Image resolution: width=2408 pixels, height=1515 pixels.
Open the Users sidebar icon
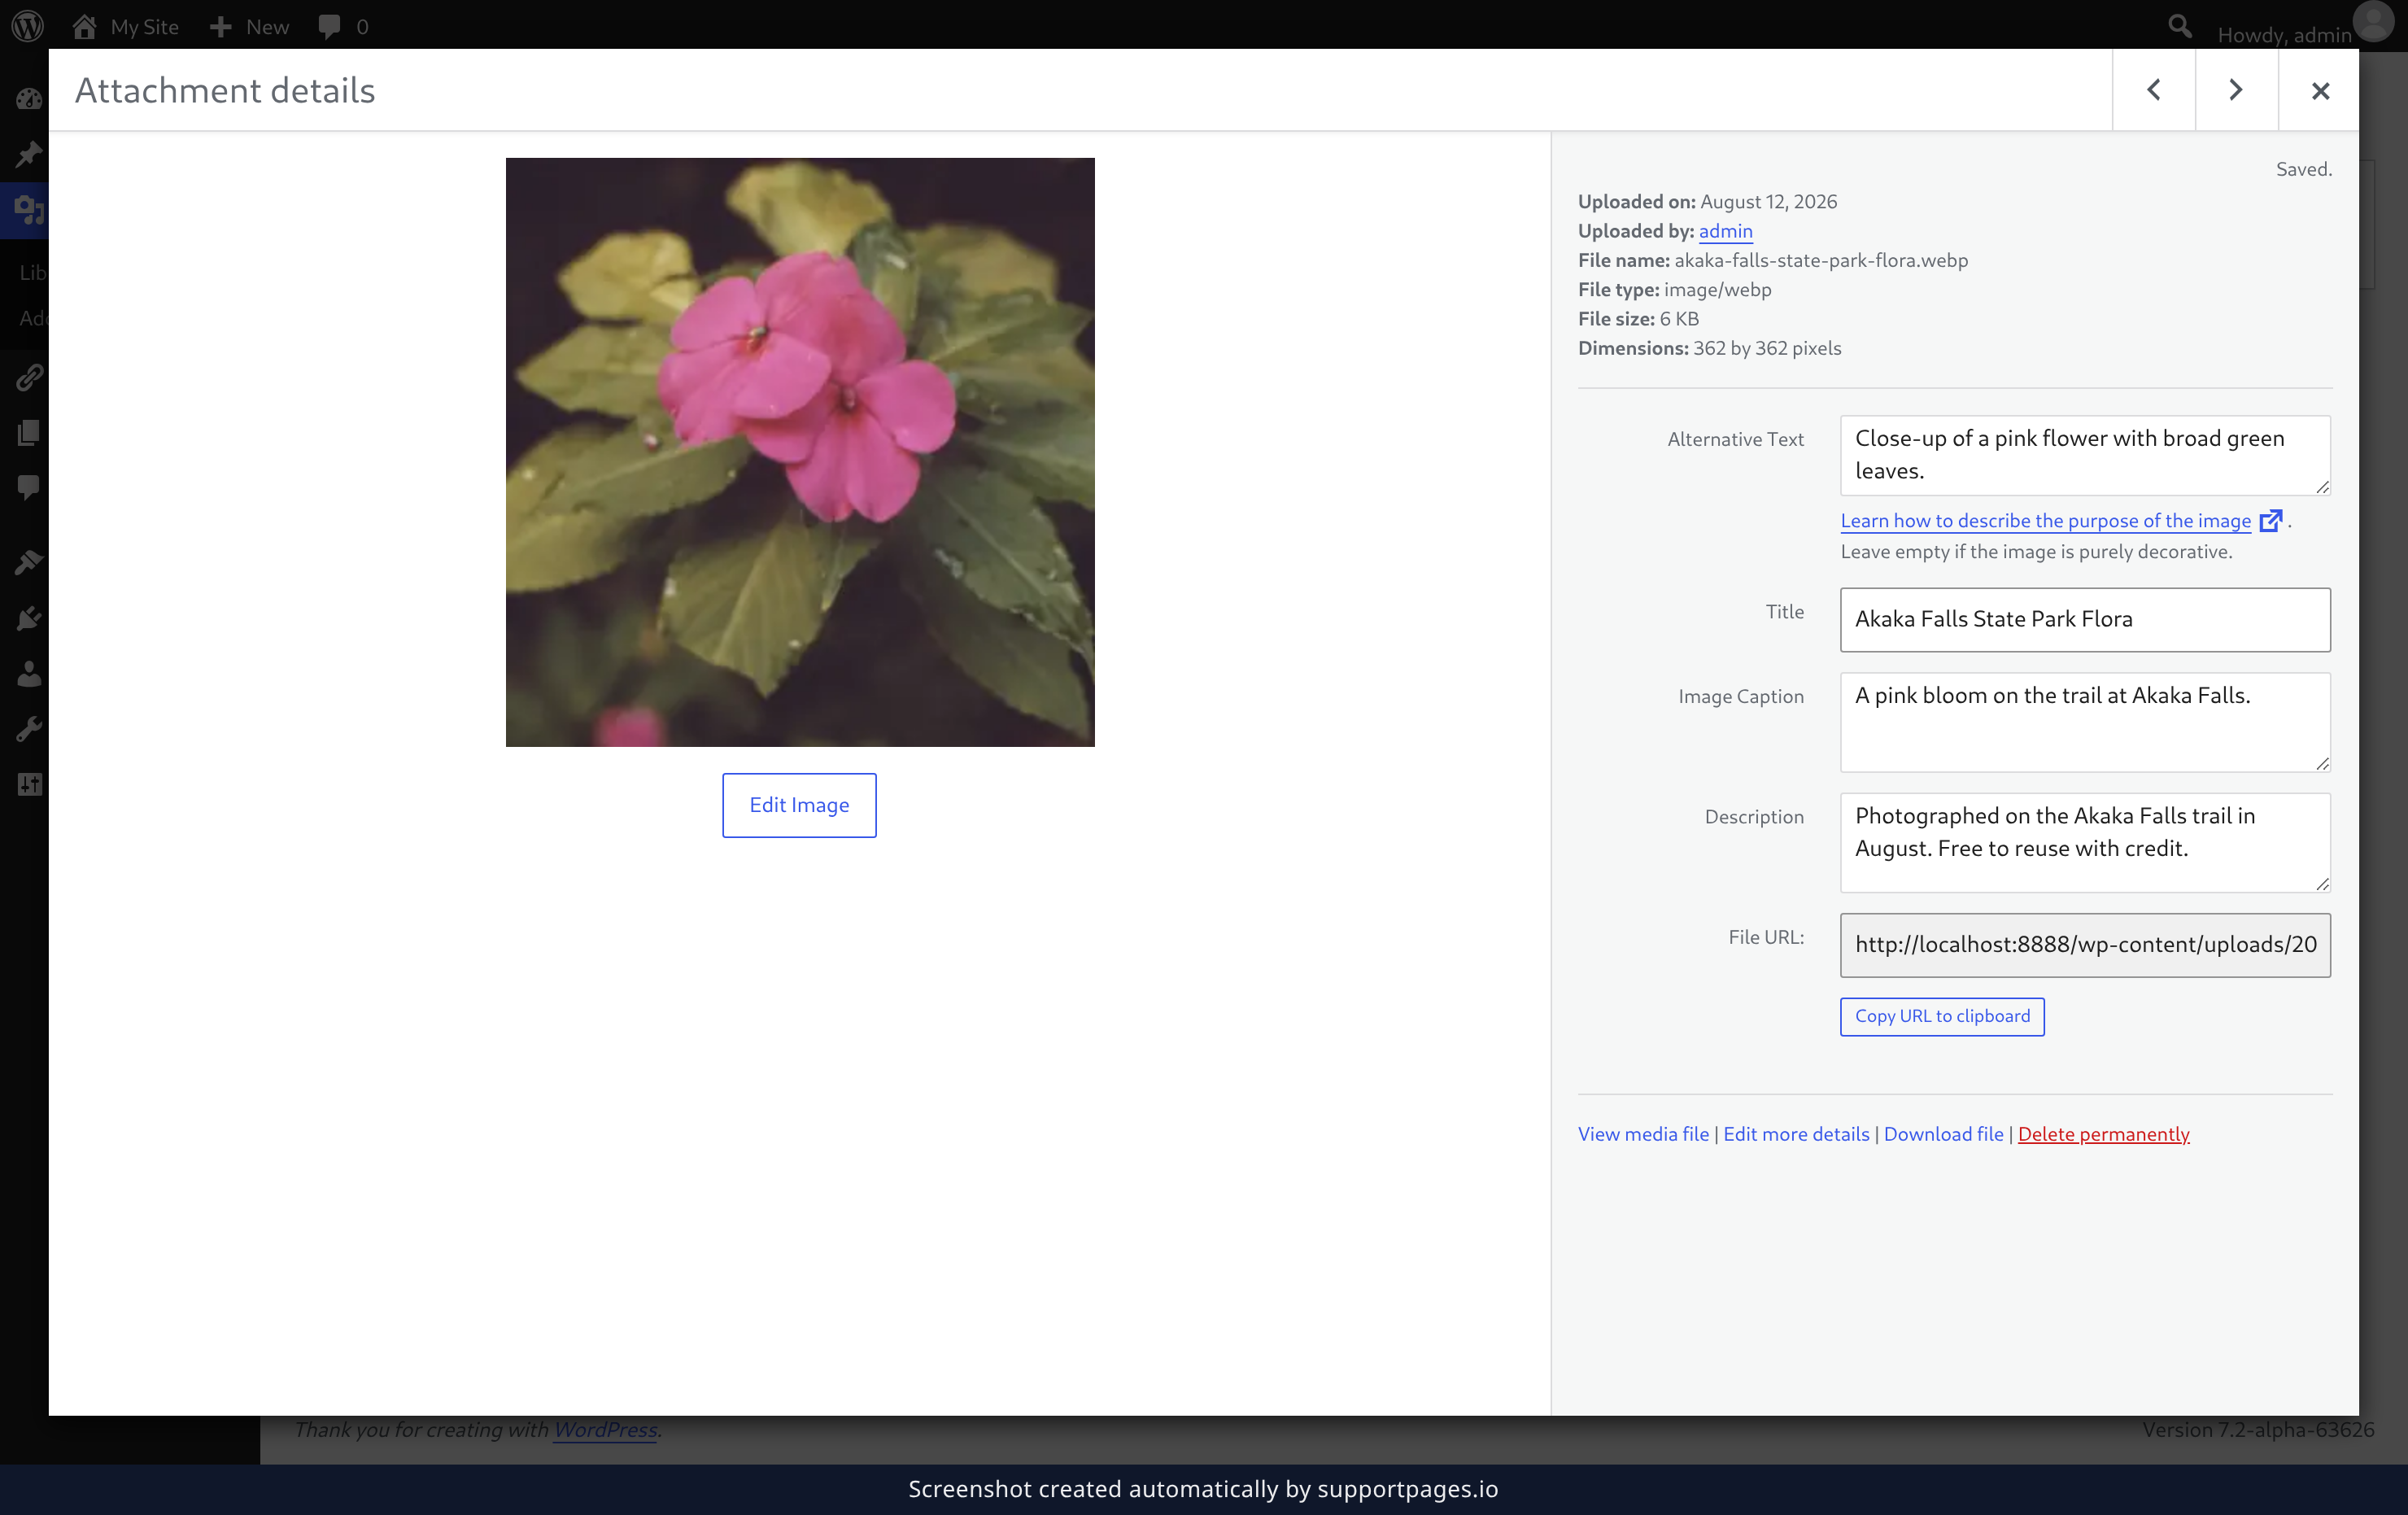click(x=28, y=673)
